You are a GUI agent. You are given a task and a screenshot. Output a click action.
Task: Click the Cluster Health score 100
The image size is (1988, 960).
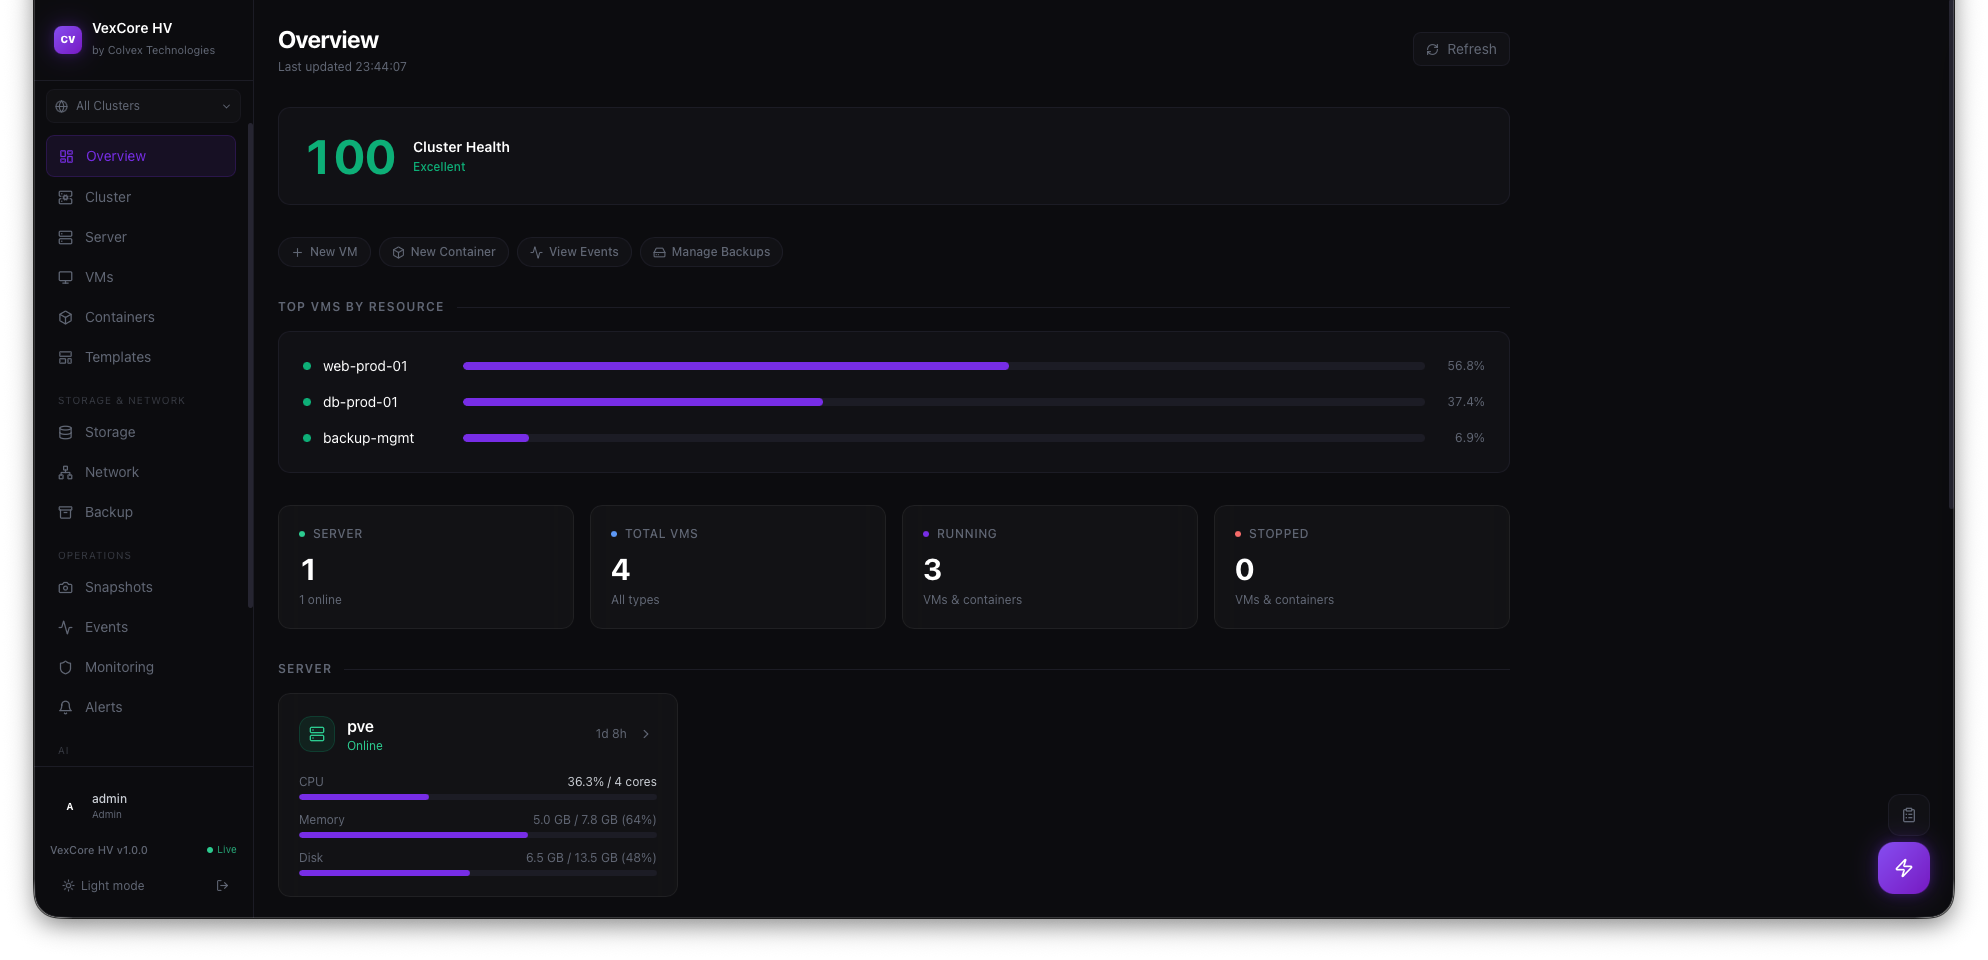pos(351,157)
